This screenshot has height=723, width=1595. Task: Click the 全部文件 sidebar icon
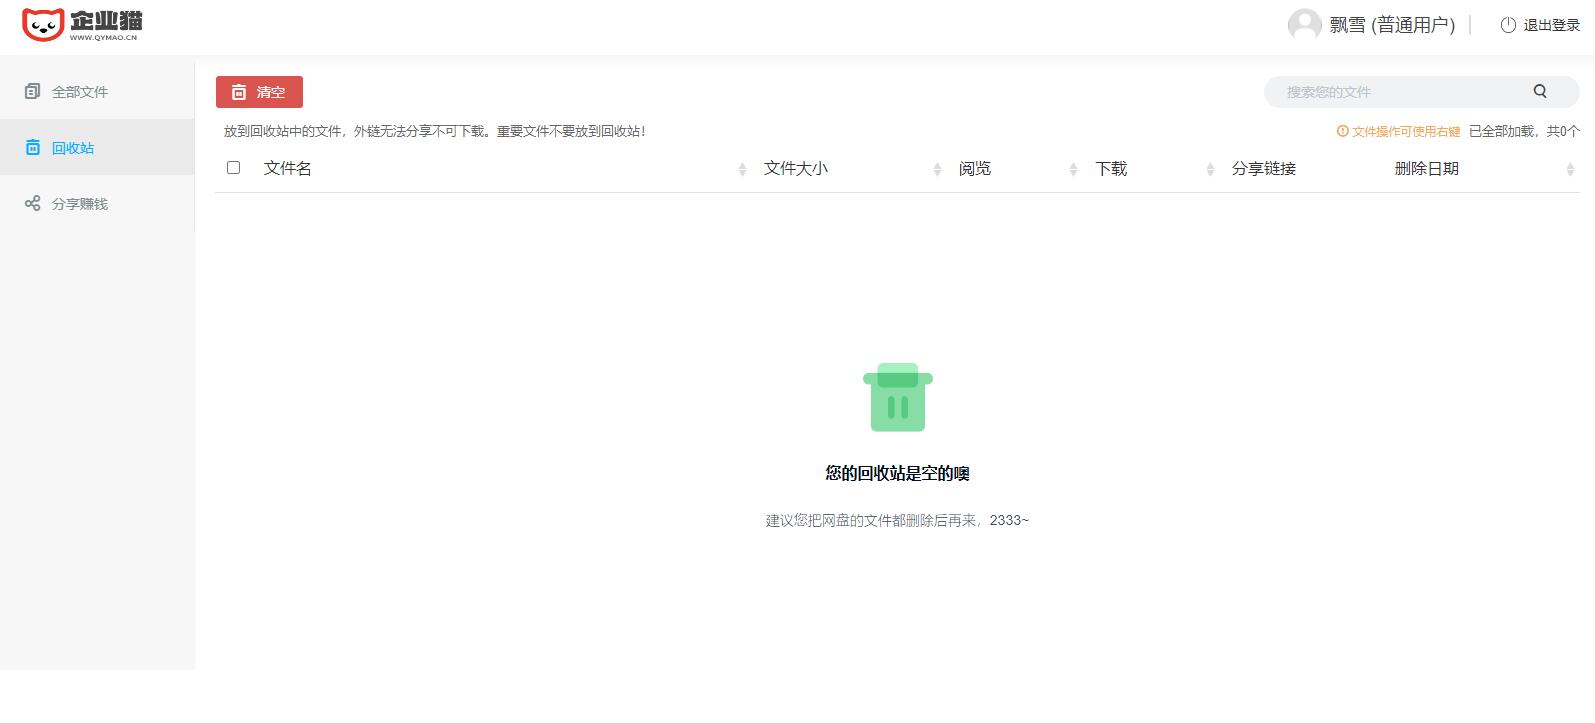point(32,92)
